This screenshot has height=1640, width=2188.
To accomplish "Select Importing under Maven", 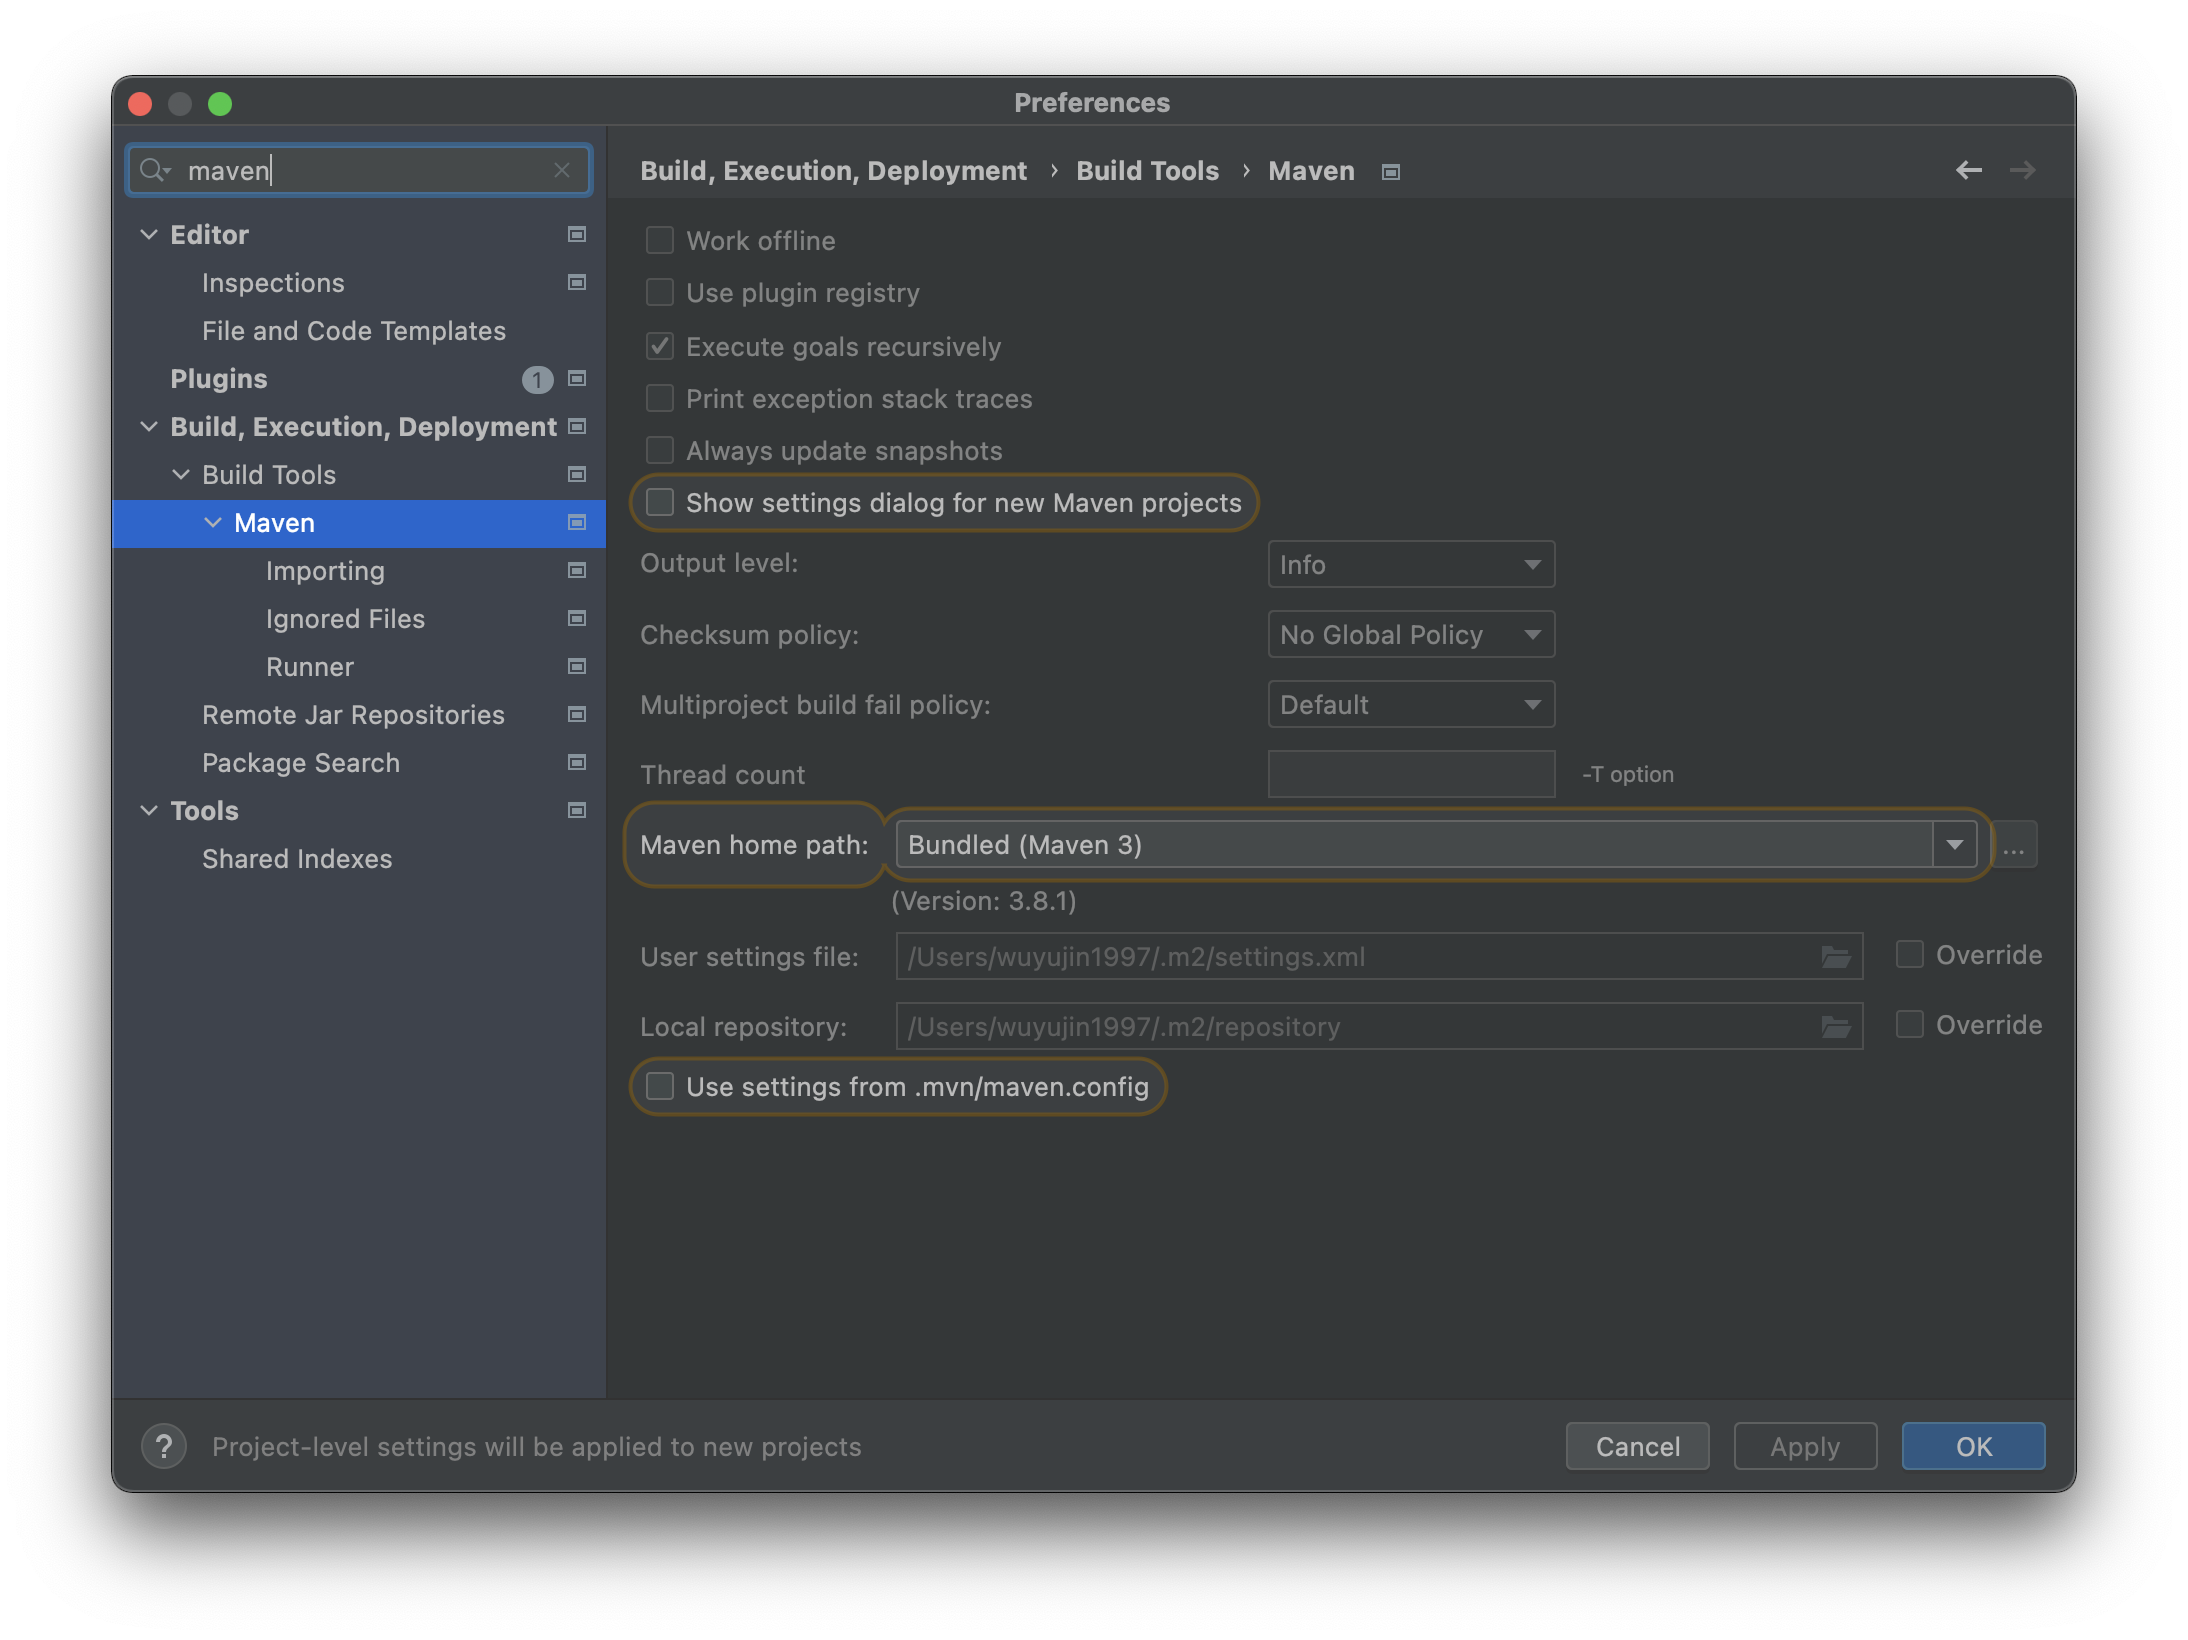I will (325, 571).
